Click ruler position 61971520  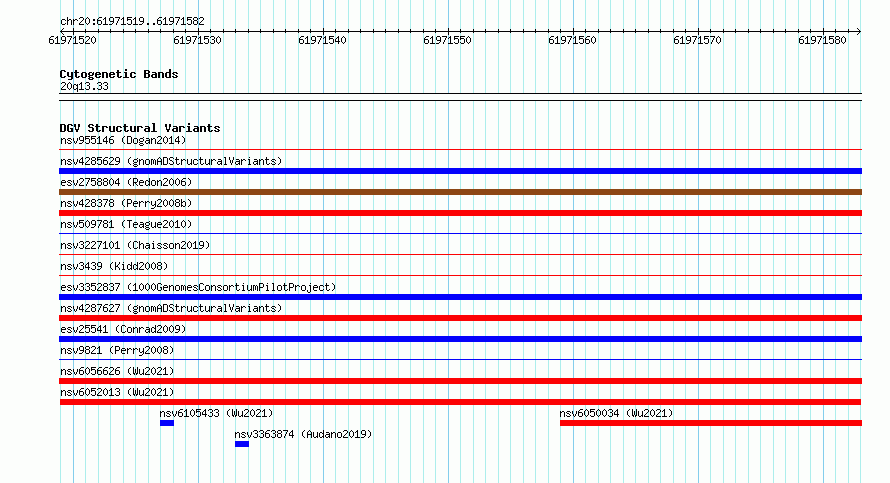coord(73,40)
